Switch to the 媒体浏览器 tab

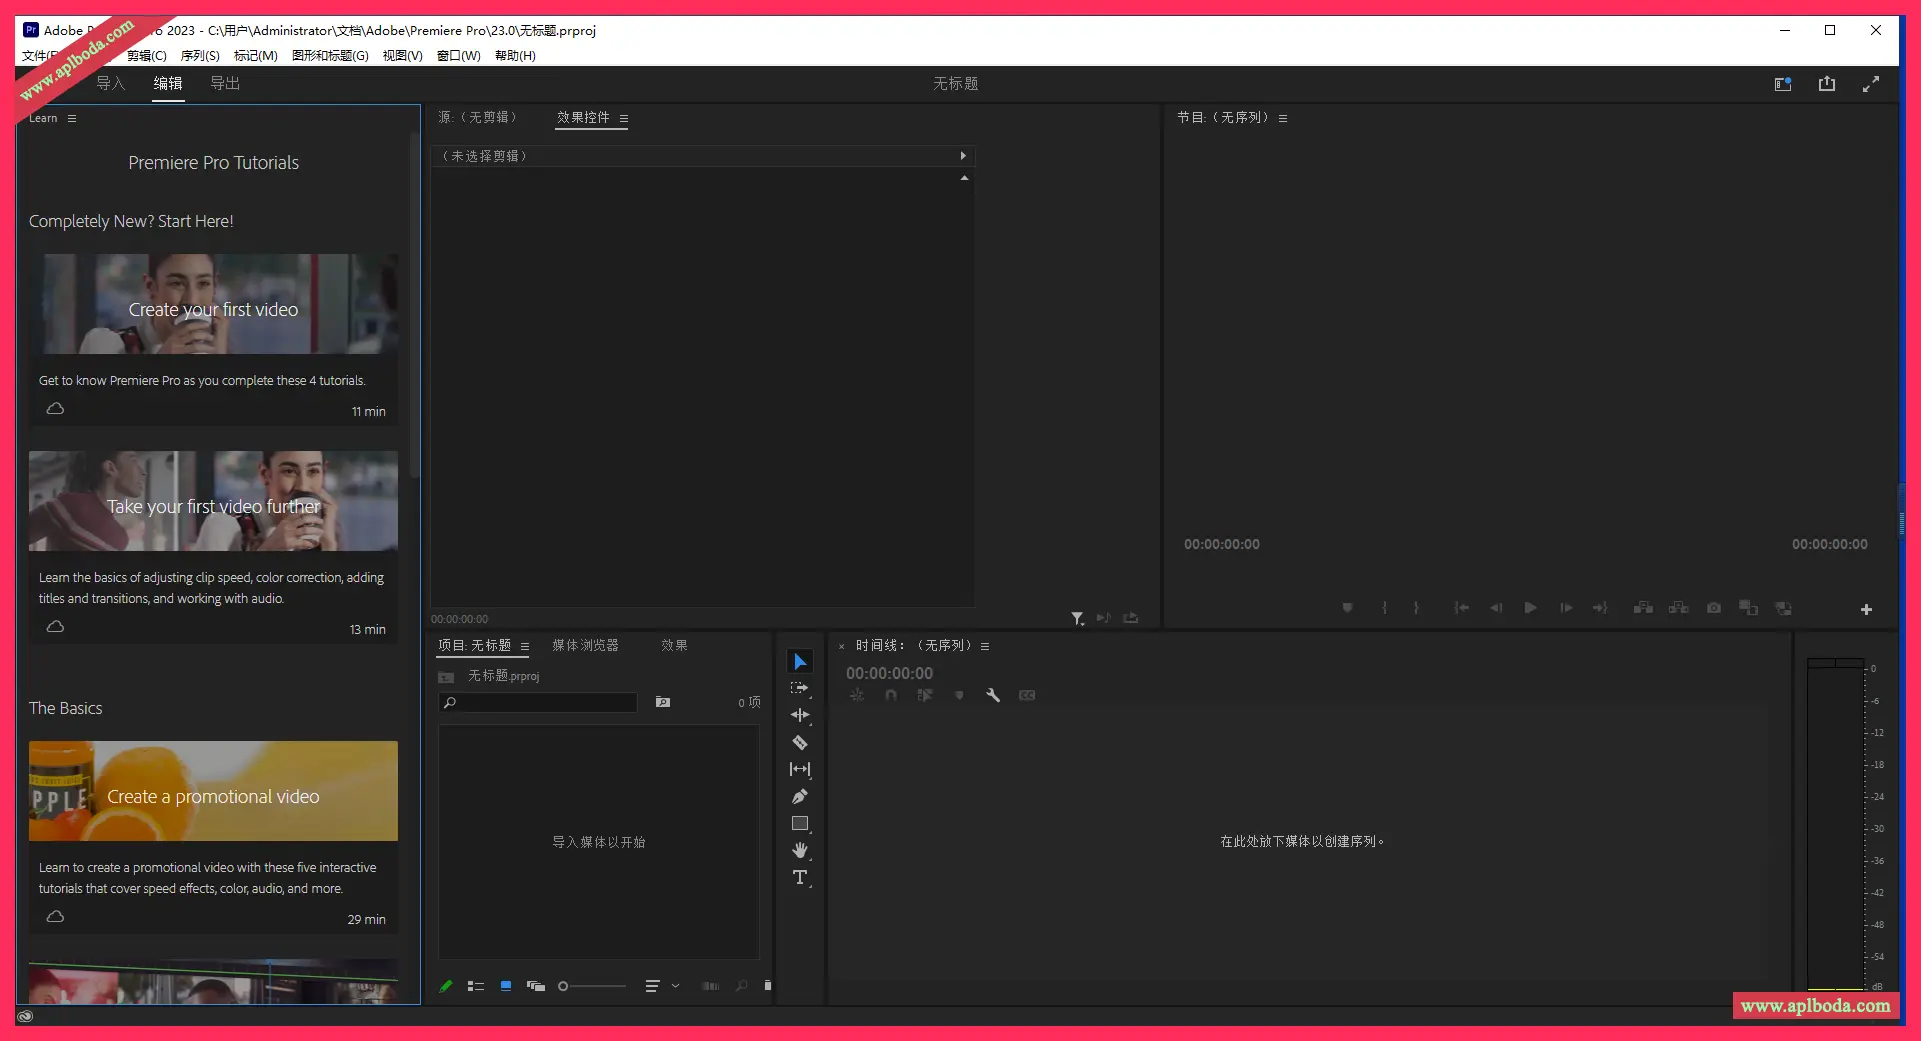[585, 645]
